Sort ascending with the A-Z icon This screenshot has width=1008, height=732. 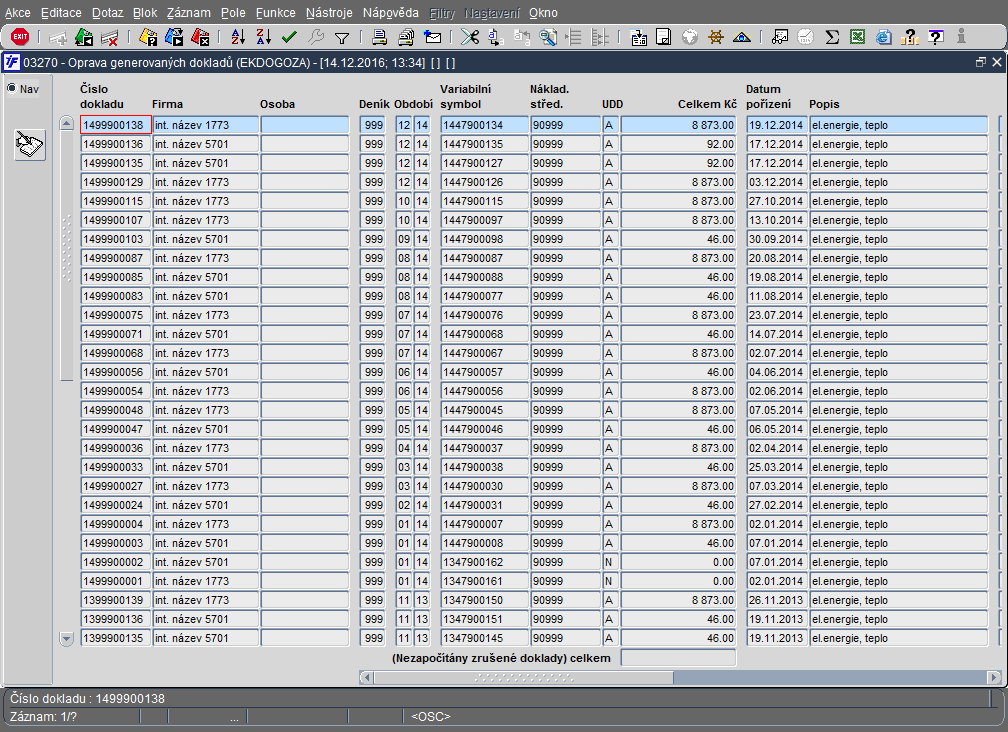click(x=238, y=37)
